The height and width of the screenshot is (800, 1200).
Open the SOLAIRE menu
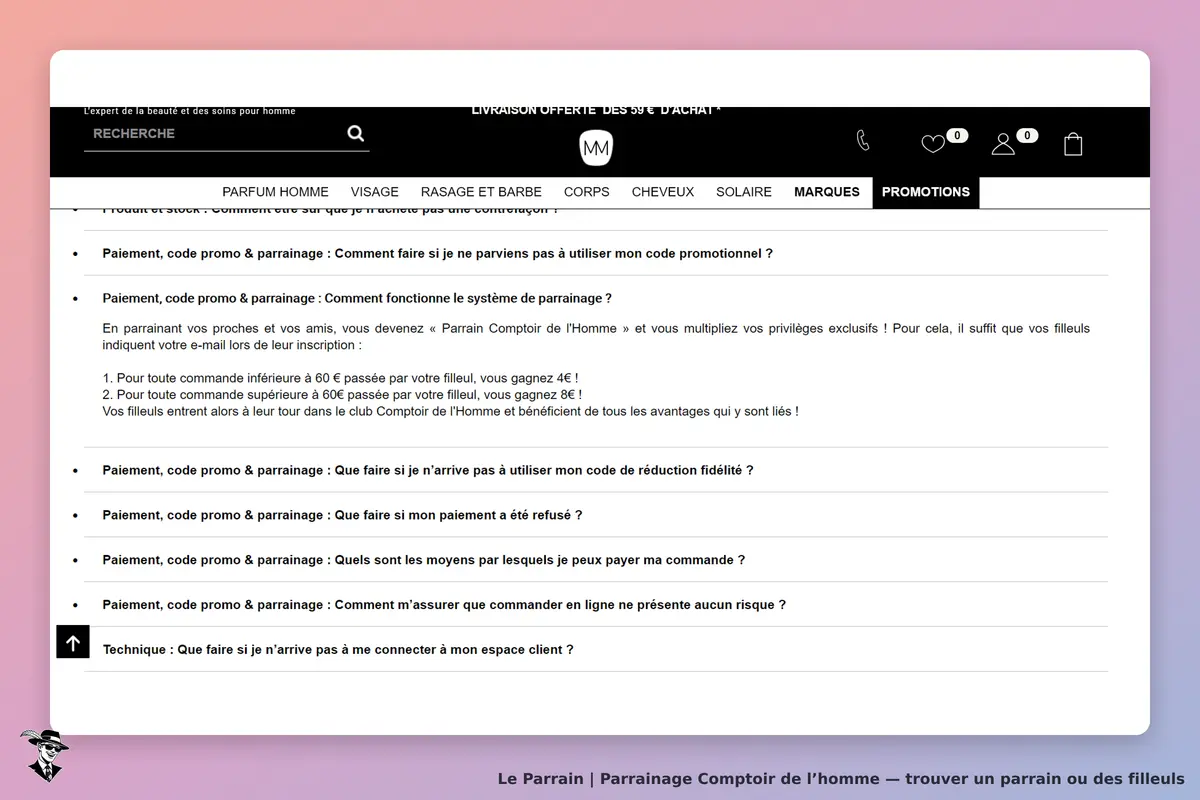click(x=744, y=192)
